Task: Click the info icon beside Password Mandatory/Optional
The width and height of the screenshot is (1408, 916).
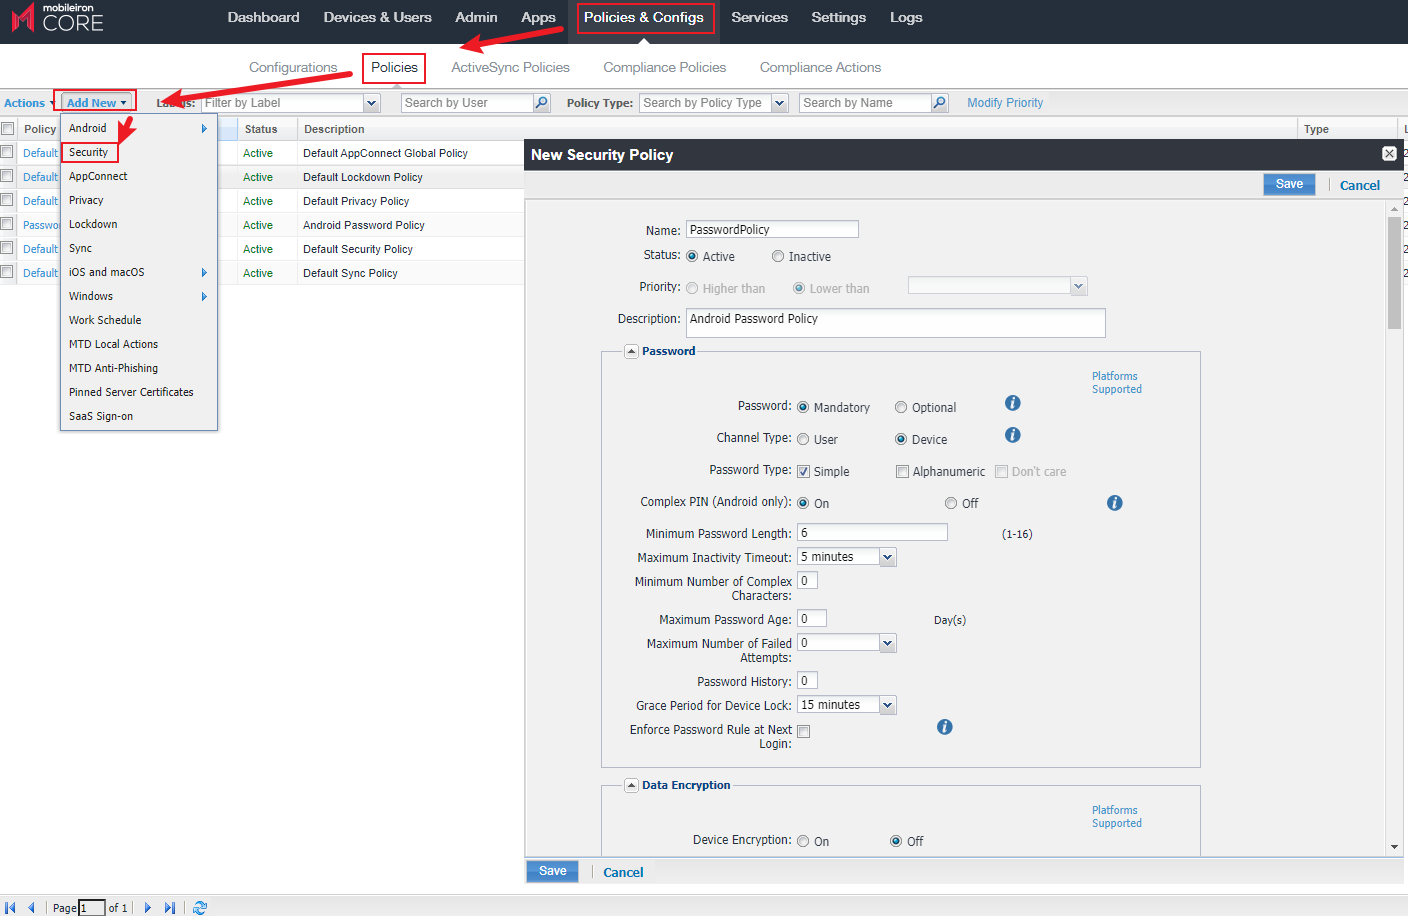Action: (1012, 403)
